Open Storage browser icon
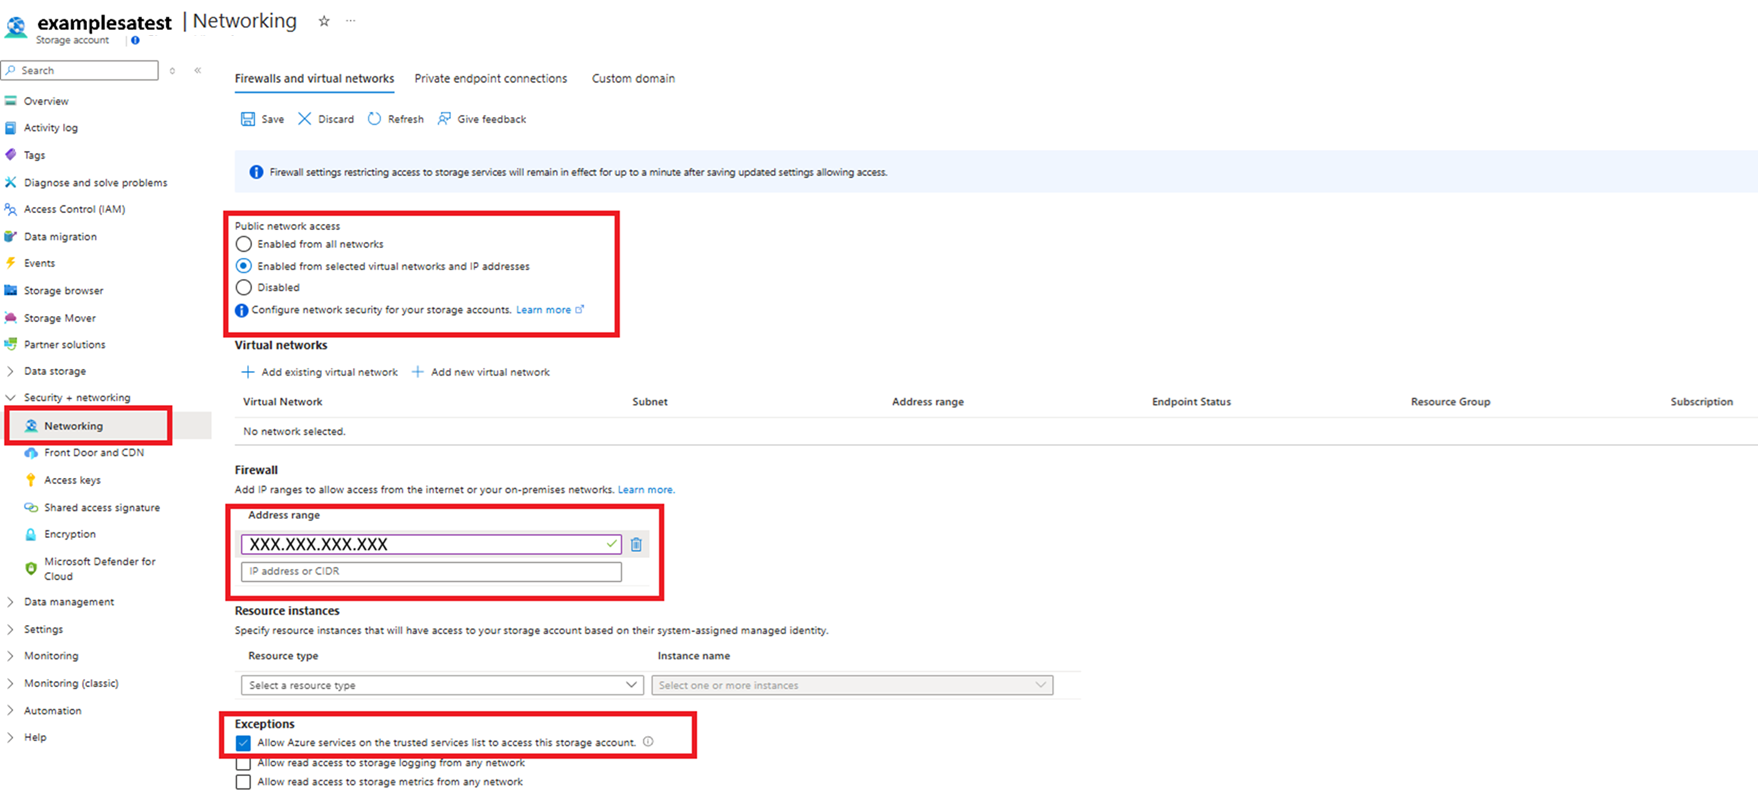Viewport: 1758px width, 805px height. (11, 290)
